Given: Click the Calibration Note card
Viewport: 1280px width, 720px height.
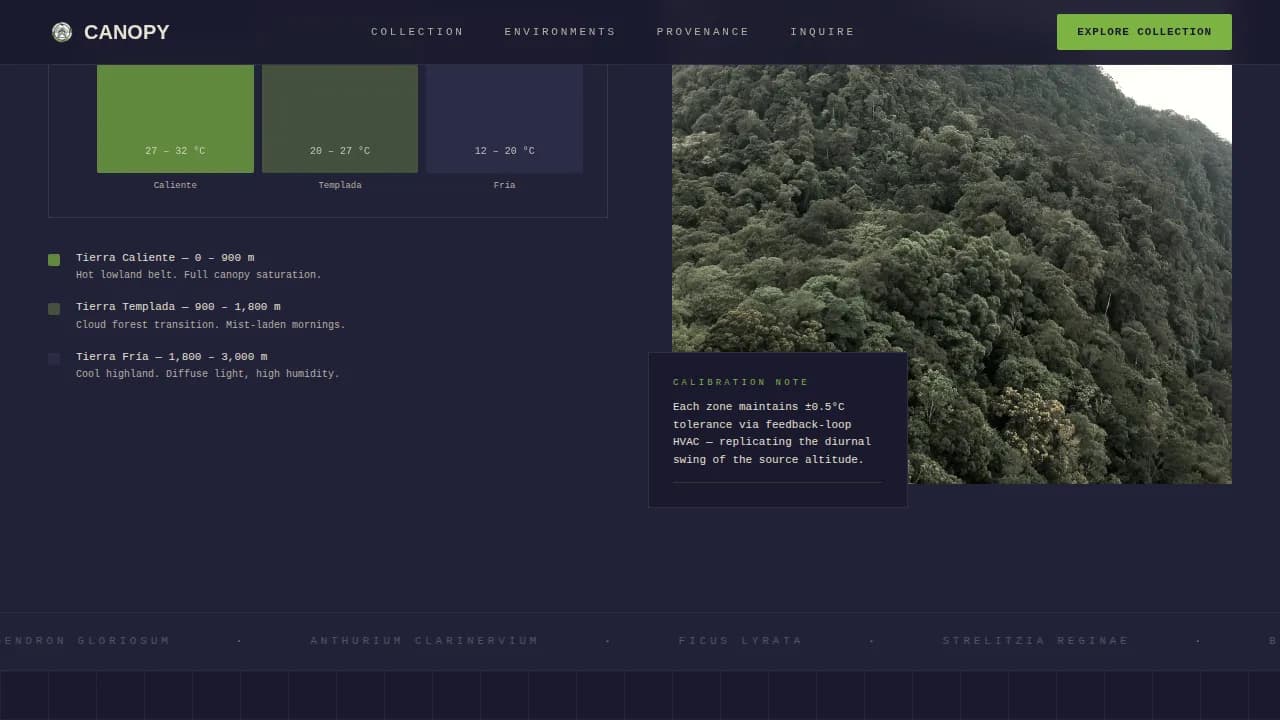Looking at the screenshot, I should point(778,430).
